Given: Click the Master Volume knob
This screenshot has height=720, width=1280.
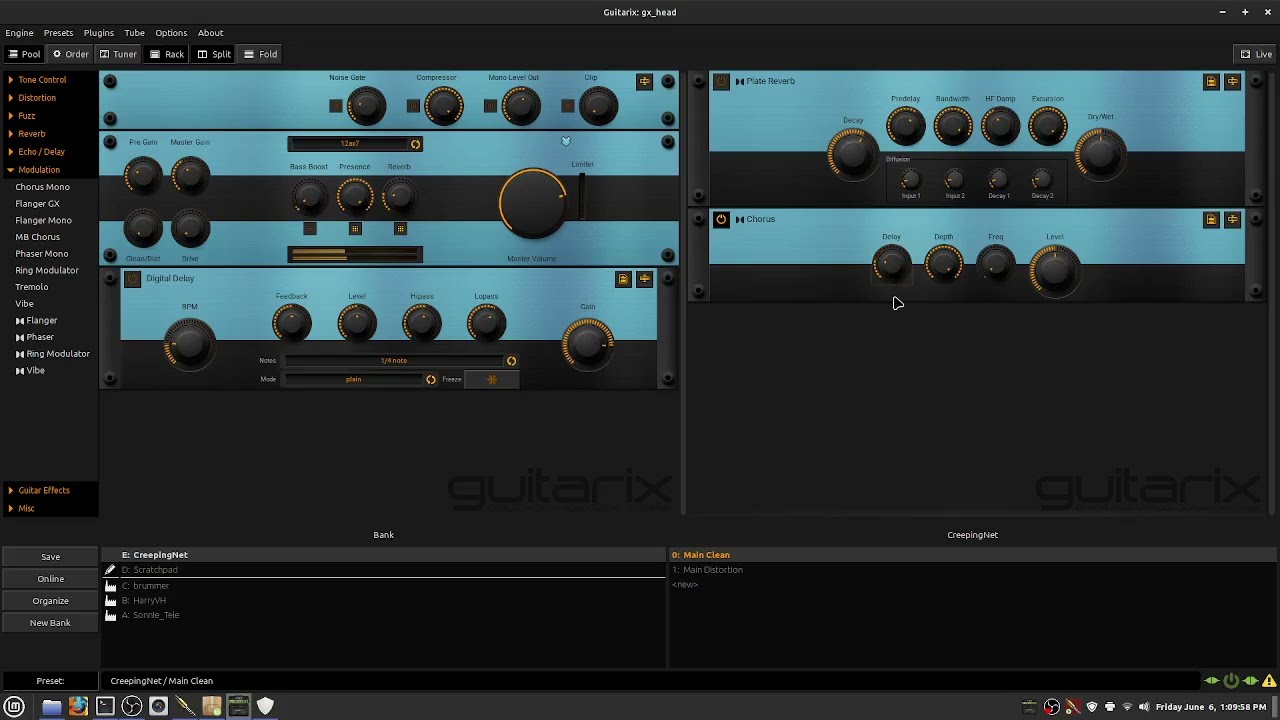Looking at the screenshot, I should pos(533,204).
